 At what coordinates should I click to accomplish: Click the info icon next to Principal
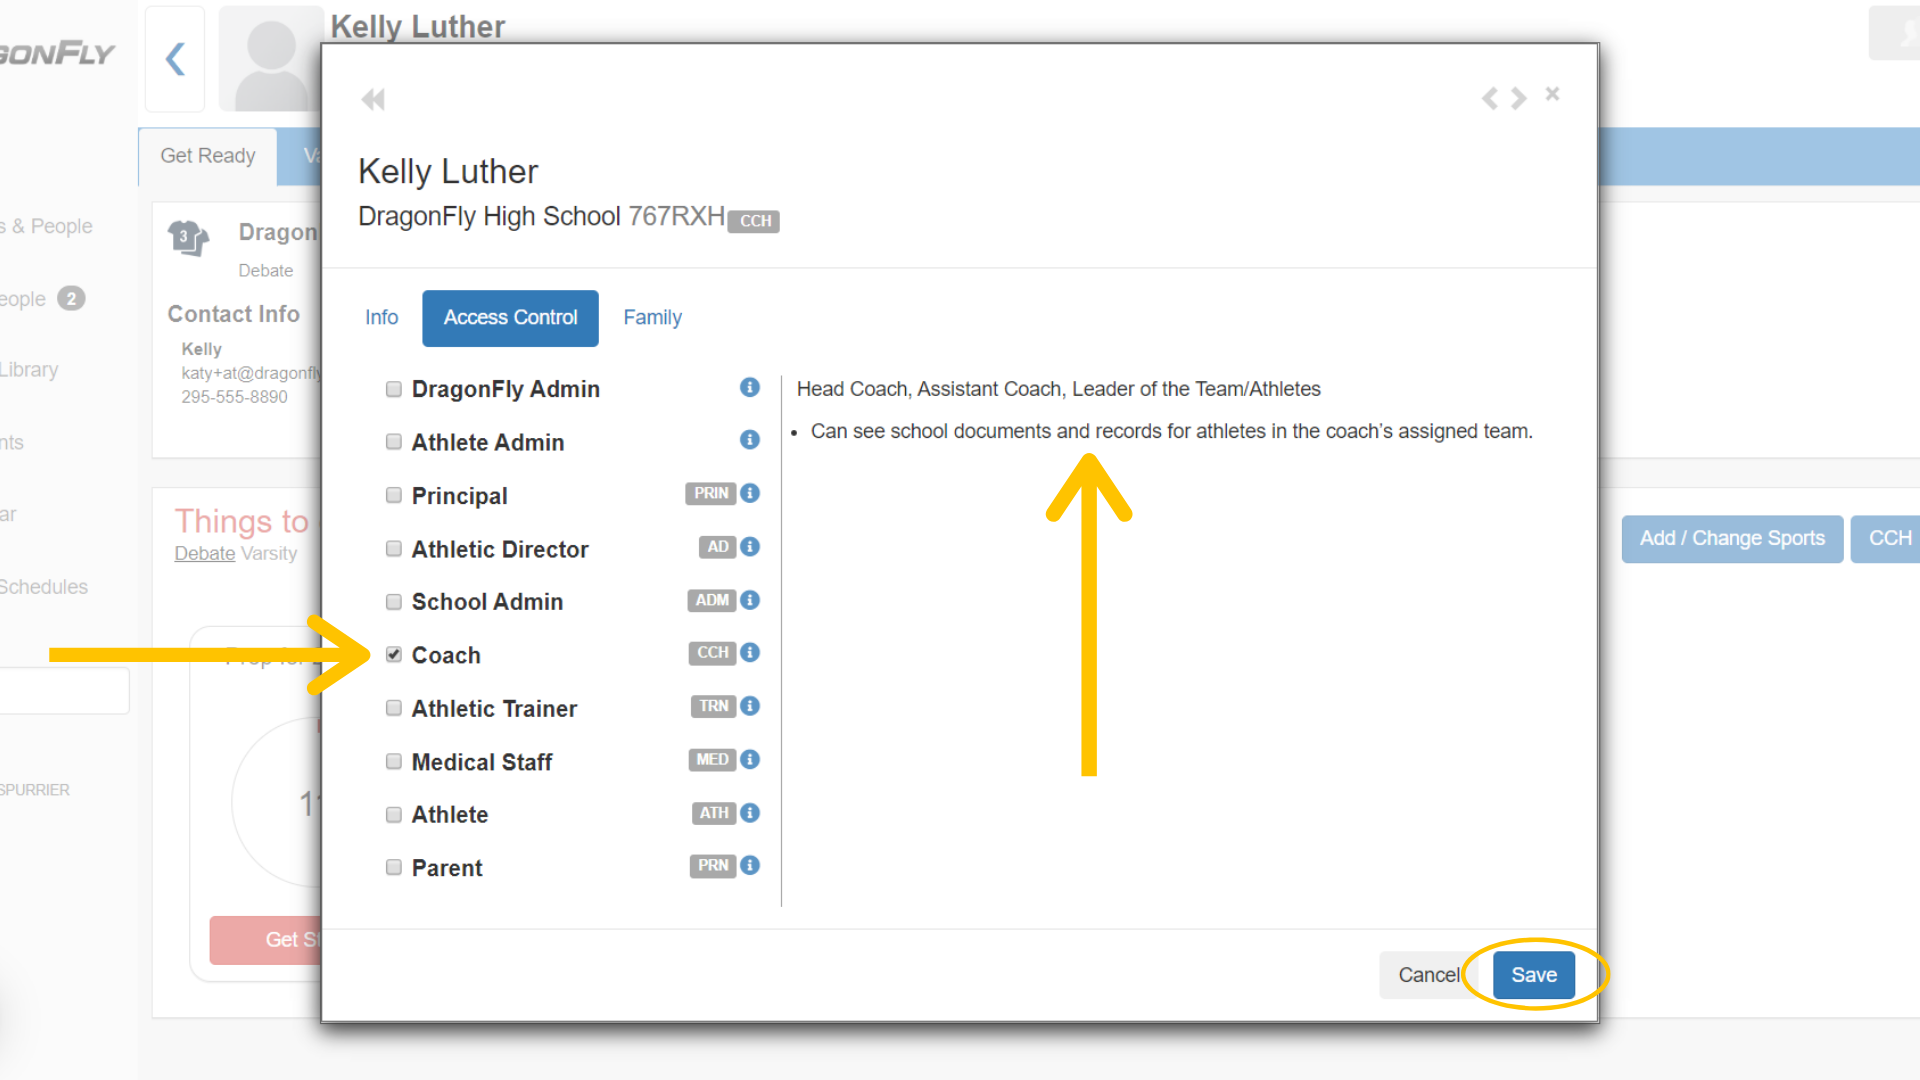(x=750, y=493)
